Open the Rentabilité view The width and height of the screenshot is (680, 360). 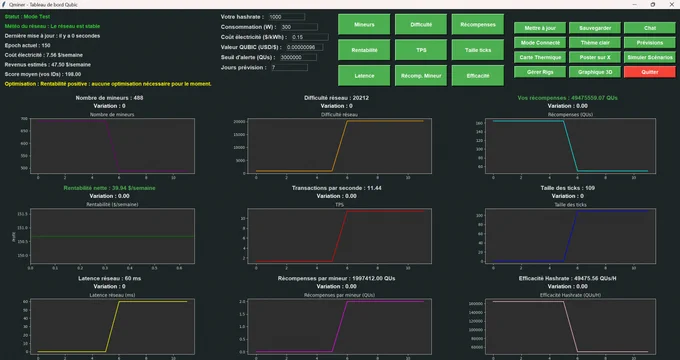tap(364, 50)
